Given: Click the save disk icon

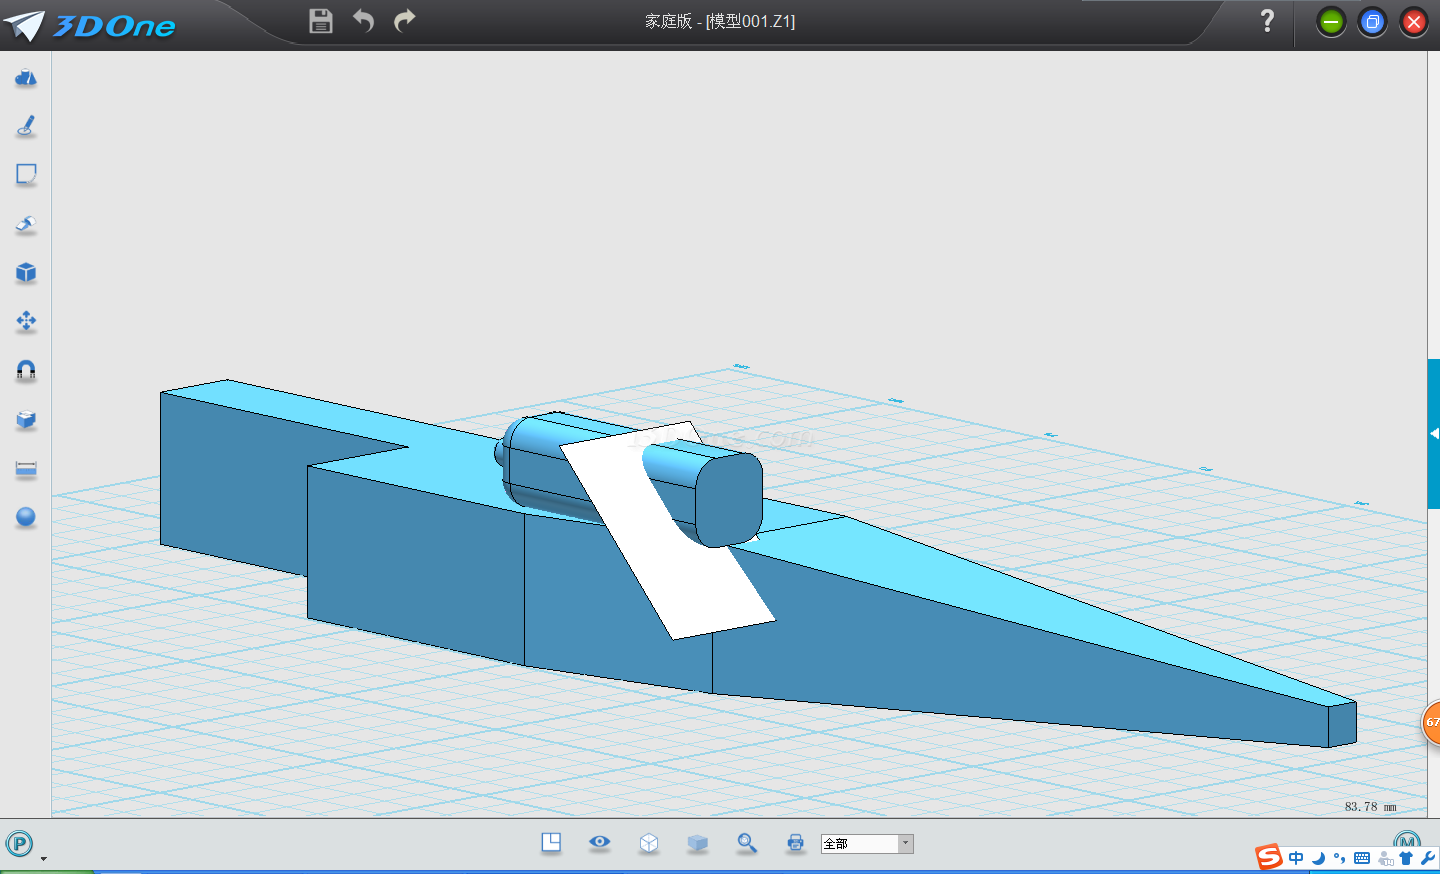Looking at the screenshot, I should (x=321, y=21).
